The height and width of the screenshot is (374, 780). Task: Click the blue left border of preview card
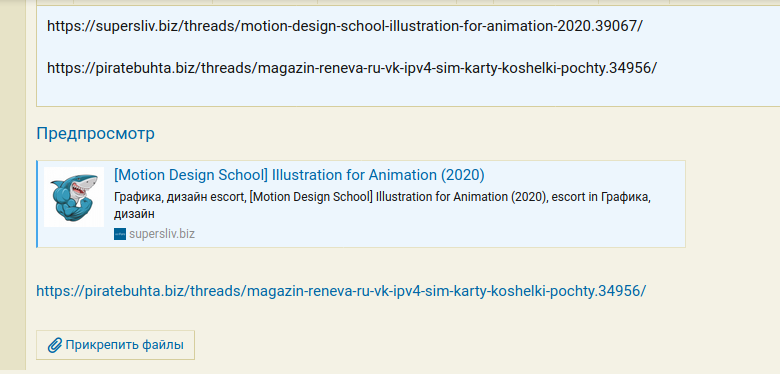coord(37,204)
